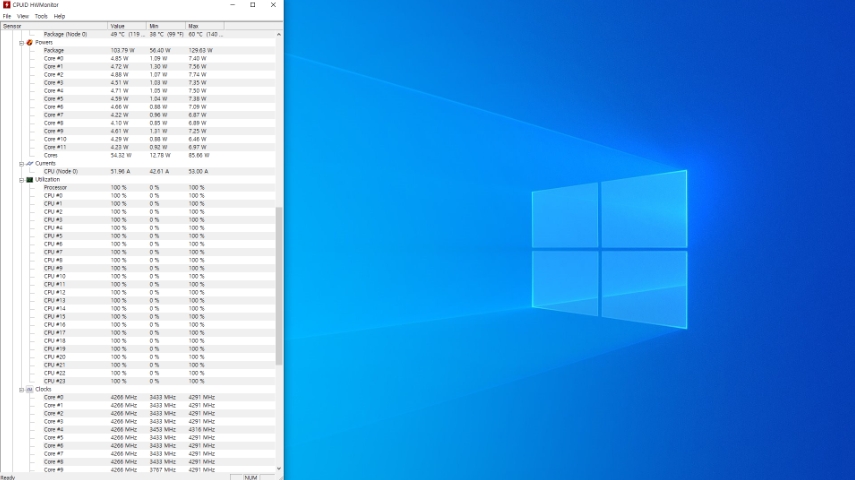Click the Ready status bar text

(8, 477)
